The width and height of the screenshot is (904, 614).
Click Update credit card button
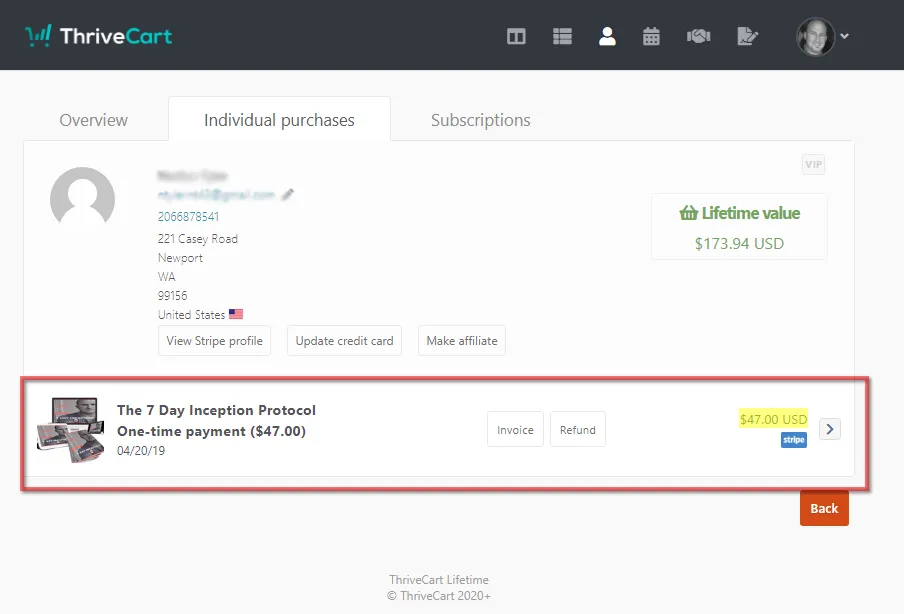344,341
